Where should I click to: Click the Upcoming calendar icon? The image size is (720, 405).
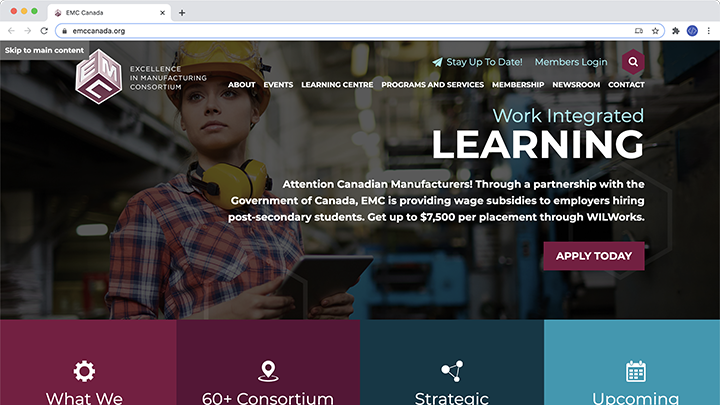tap(636, 371)
